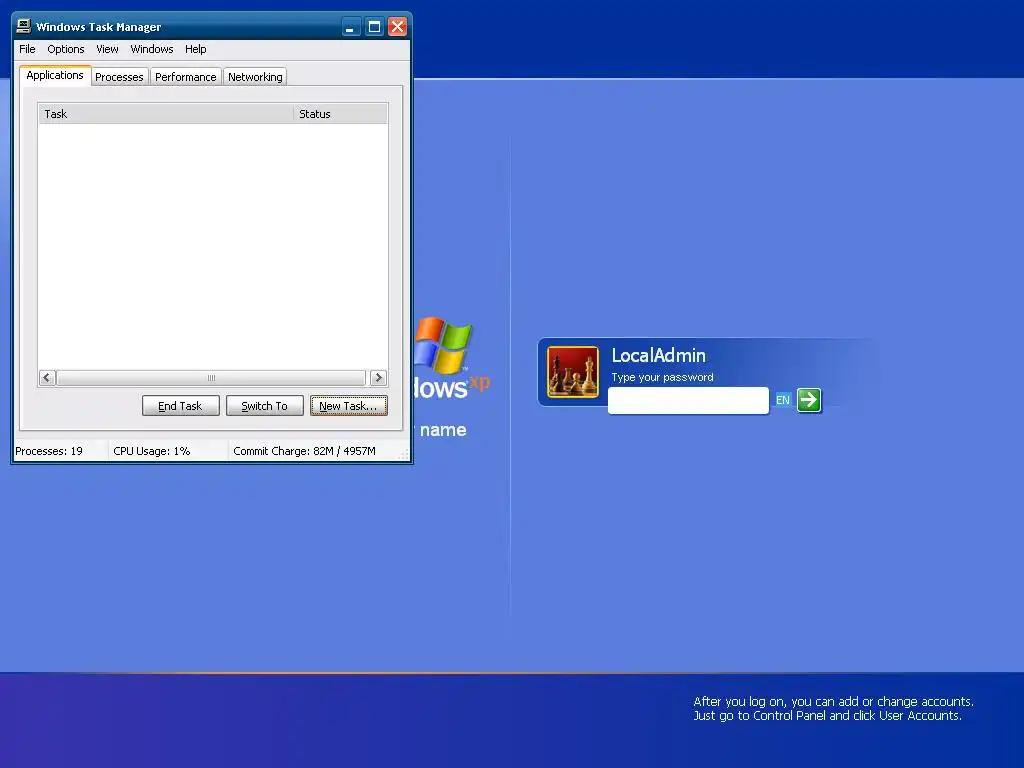Close the Task Manager window
The image size is (1024, 768).
pos(397,27)
